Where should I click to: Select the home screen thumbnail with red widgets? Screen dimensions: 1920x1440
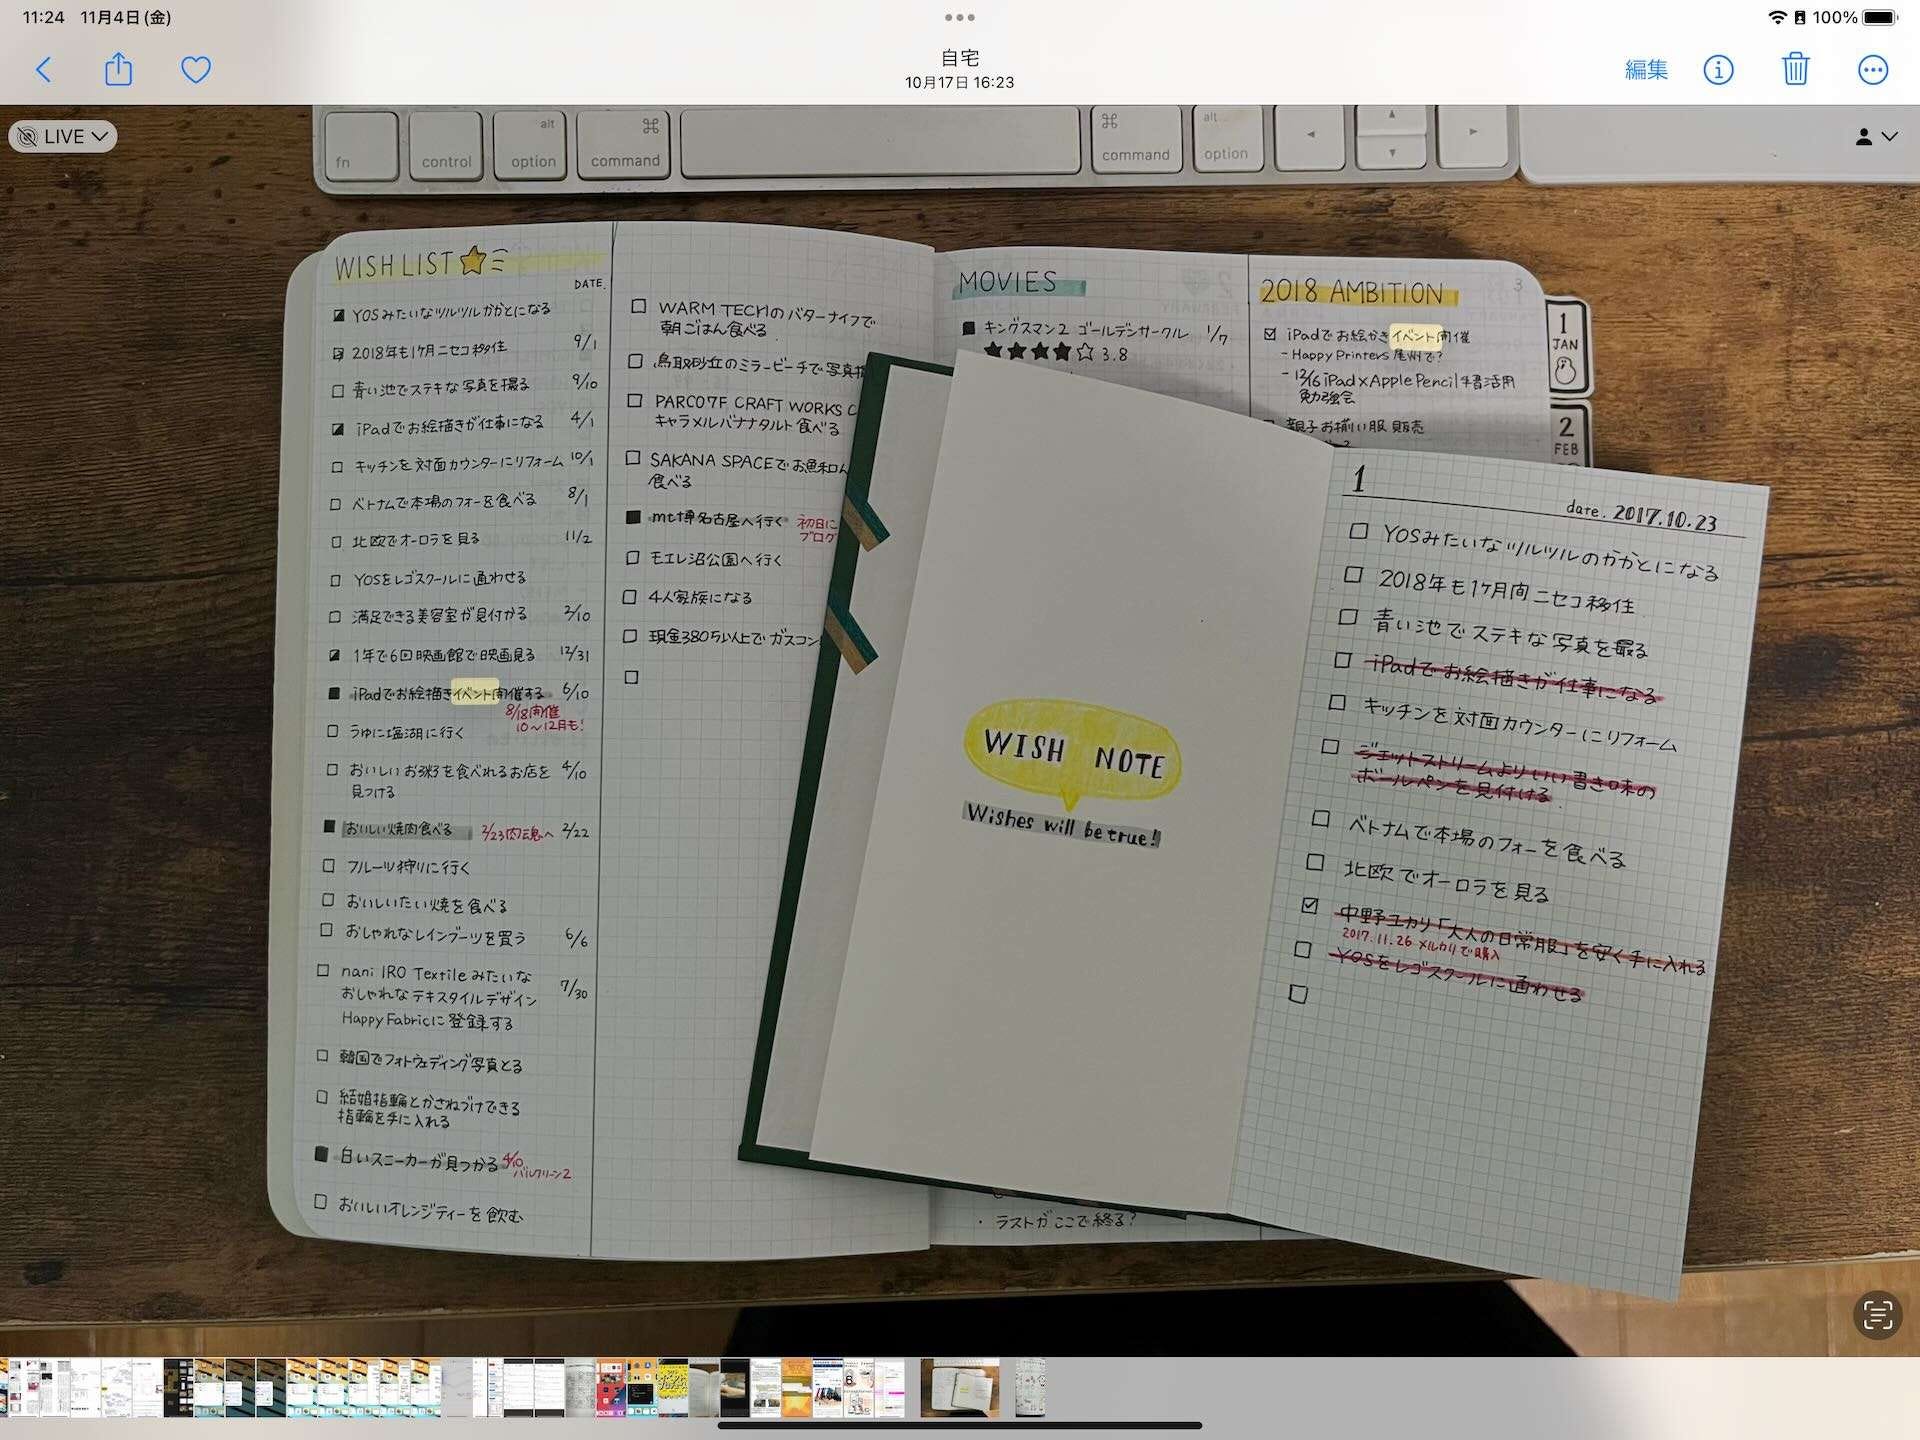point(611,1387)
